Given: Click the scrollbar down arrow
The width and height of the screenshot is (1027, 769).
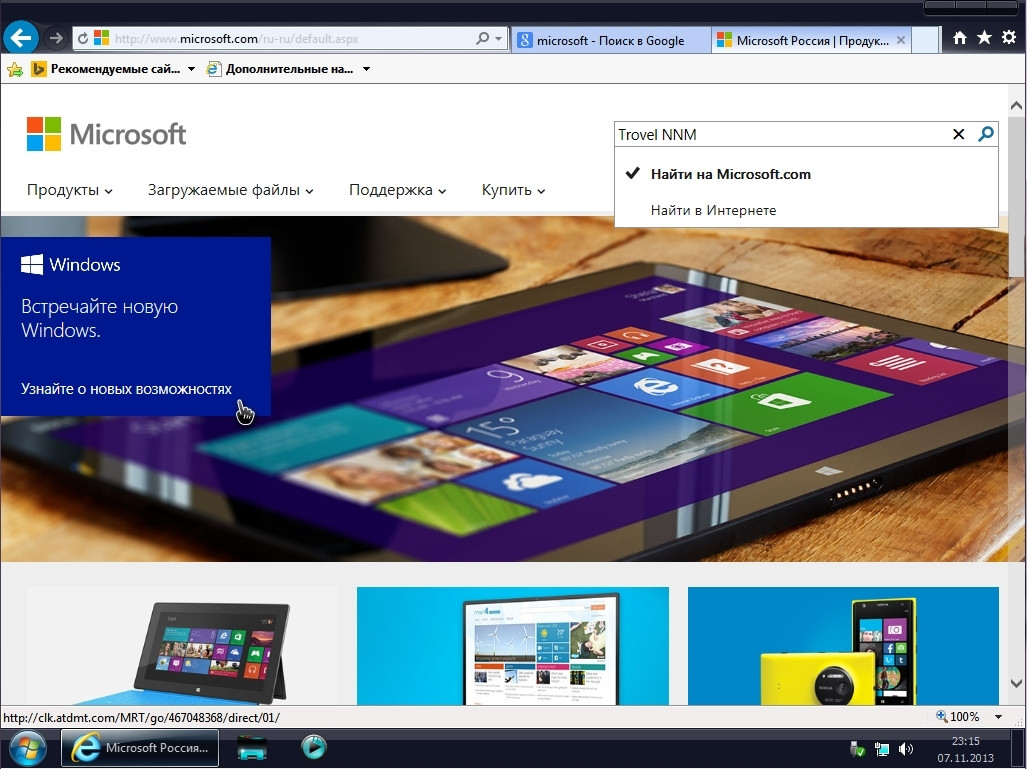Looking at the screenshot, I should point(1017,683).
